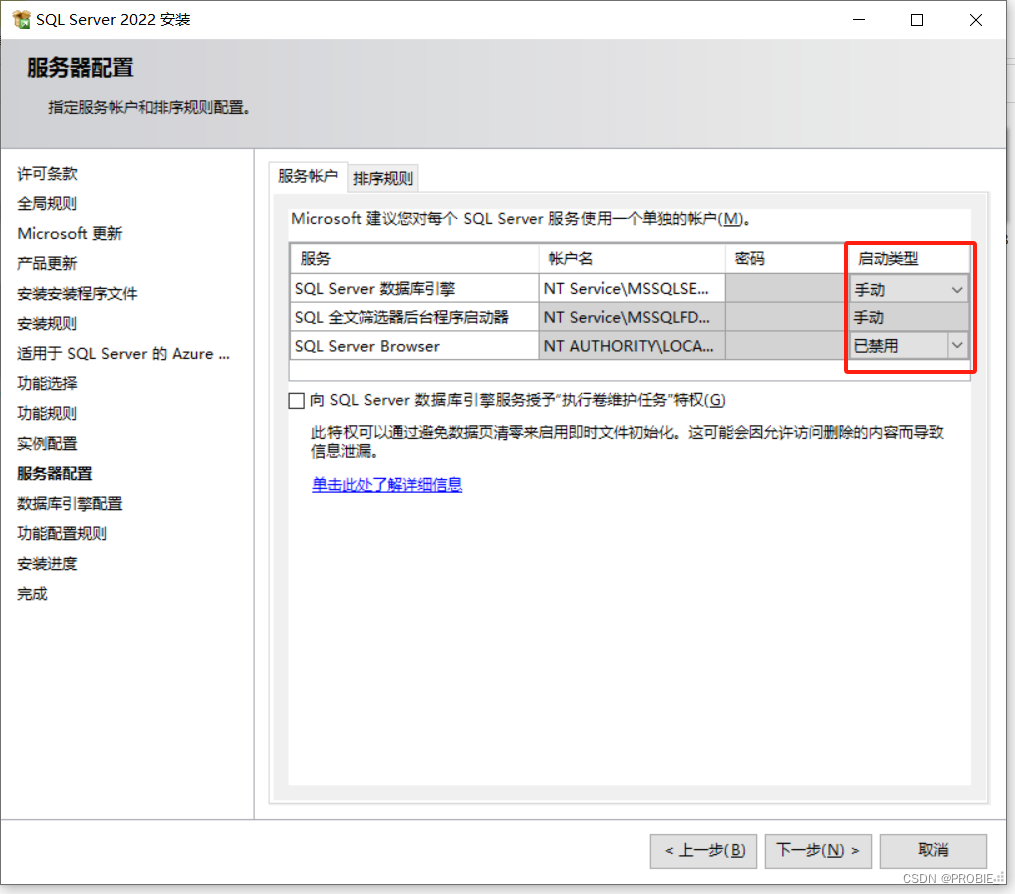This screenshot has height=894, width=1015.
Task: Open startup type dropdown for SQL Server Browser
Action: pos(957,346)
